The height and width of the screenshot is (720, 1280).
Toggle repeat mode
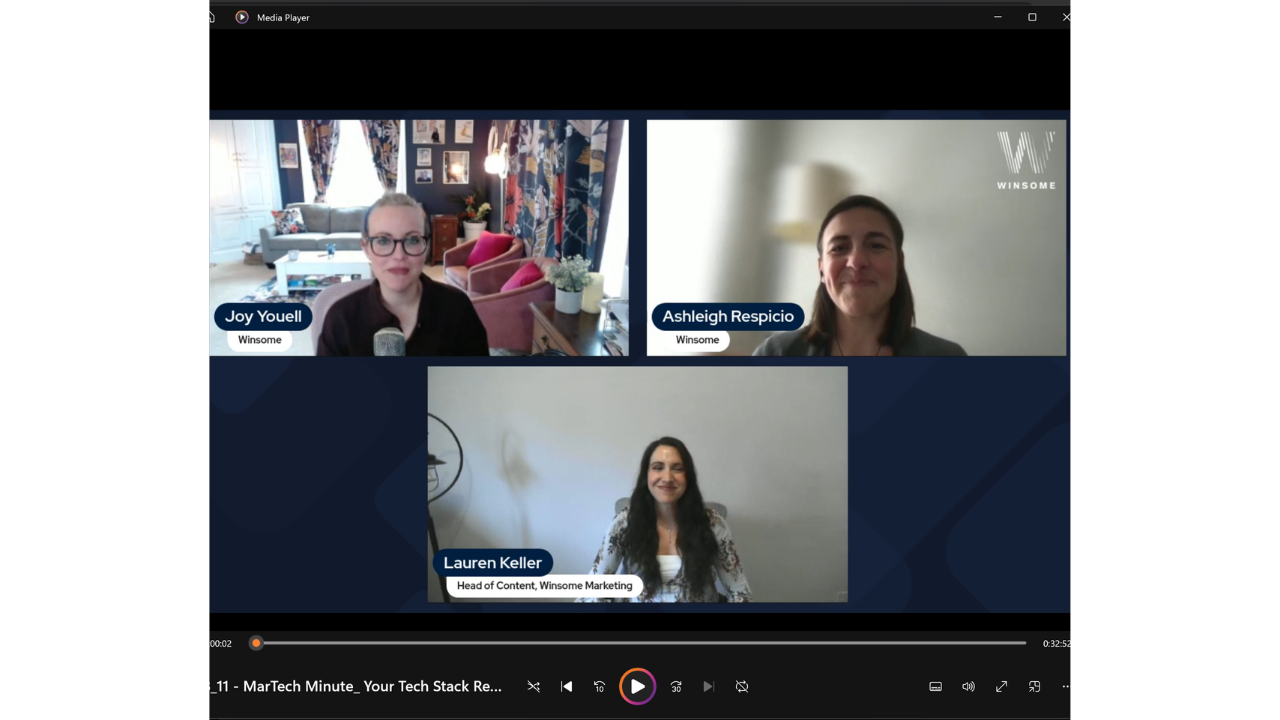coord(742,687)
